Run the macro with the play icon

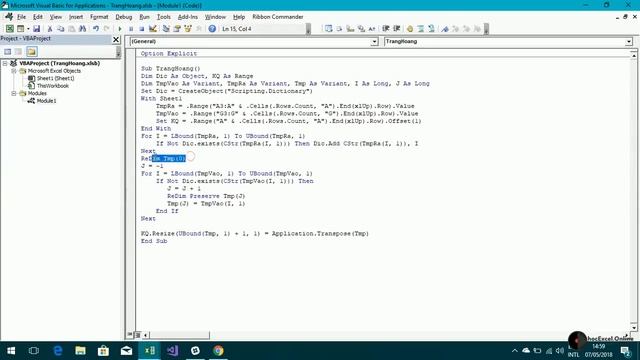click(x=120, y=29)
